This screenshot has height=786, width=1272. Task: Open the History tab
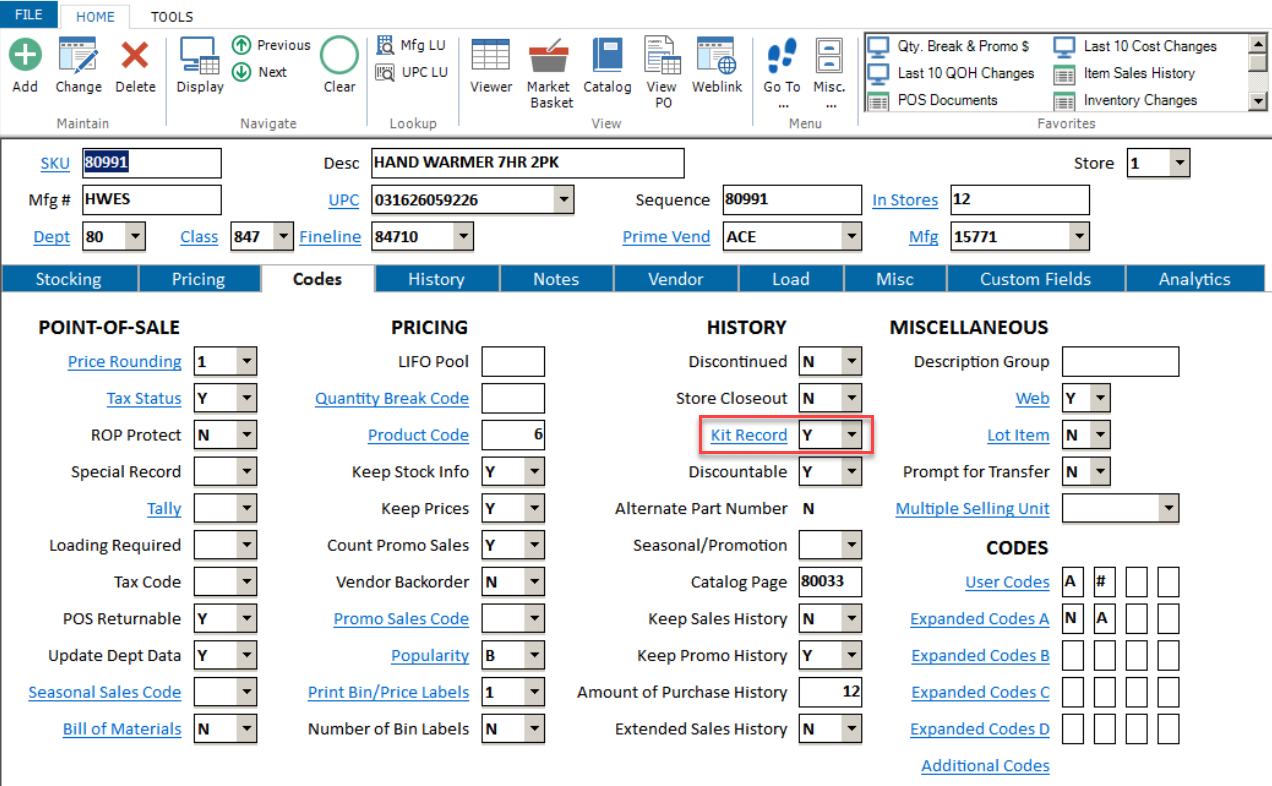coord(436,279)
